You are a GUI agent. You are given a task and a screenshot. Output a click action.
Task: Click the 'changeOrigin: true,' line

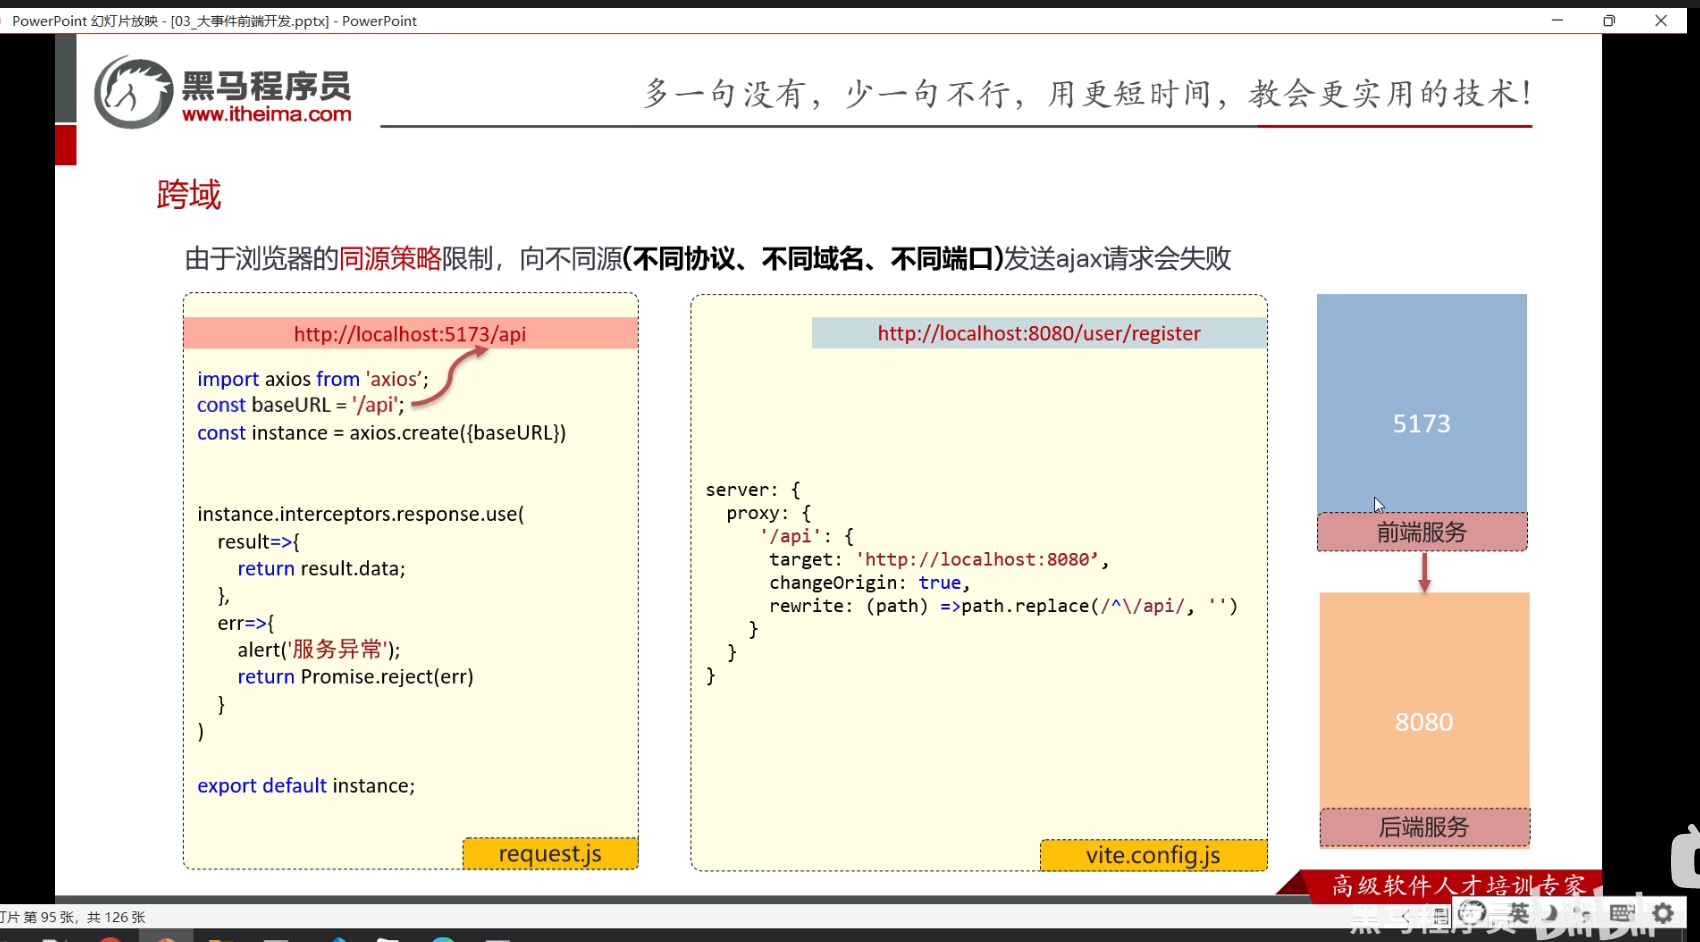pos(870,583)
